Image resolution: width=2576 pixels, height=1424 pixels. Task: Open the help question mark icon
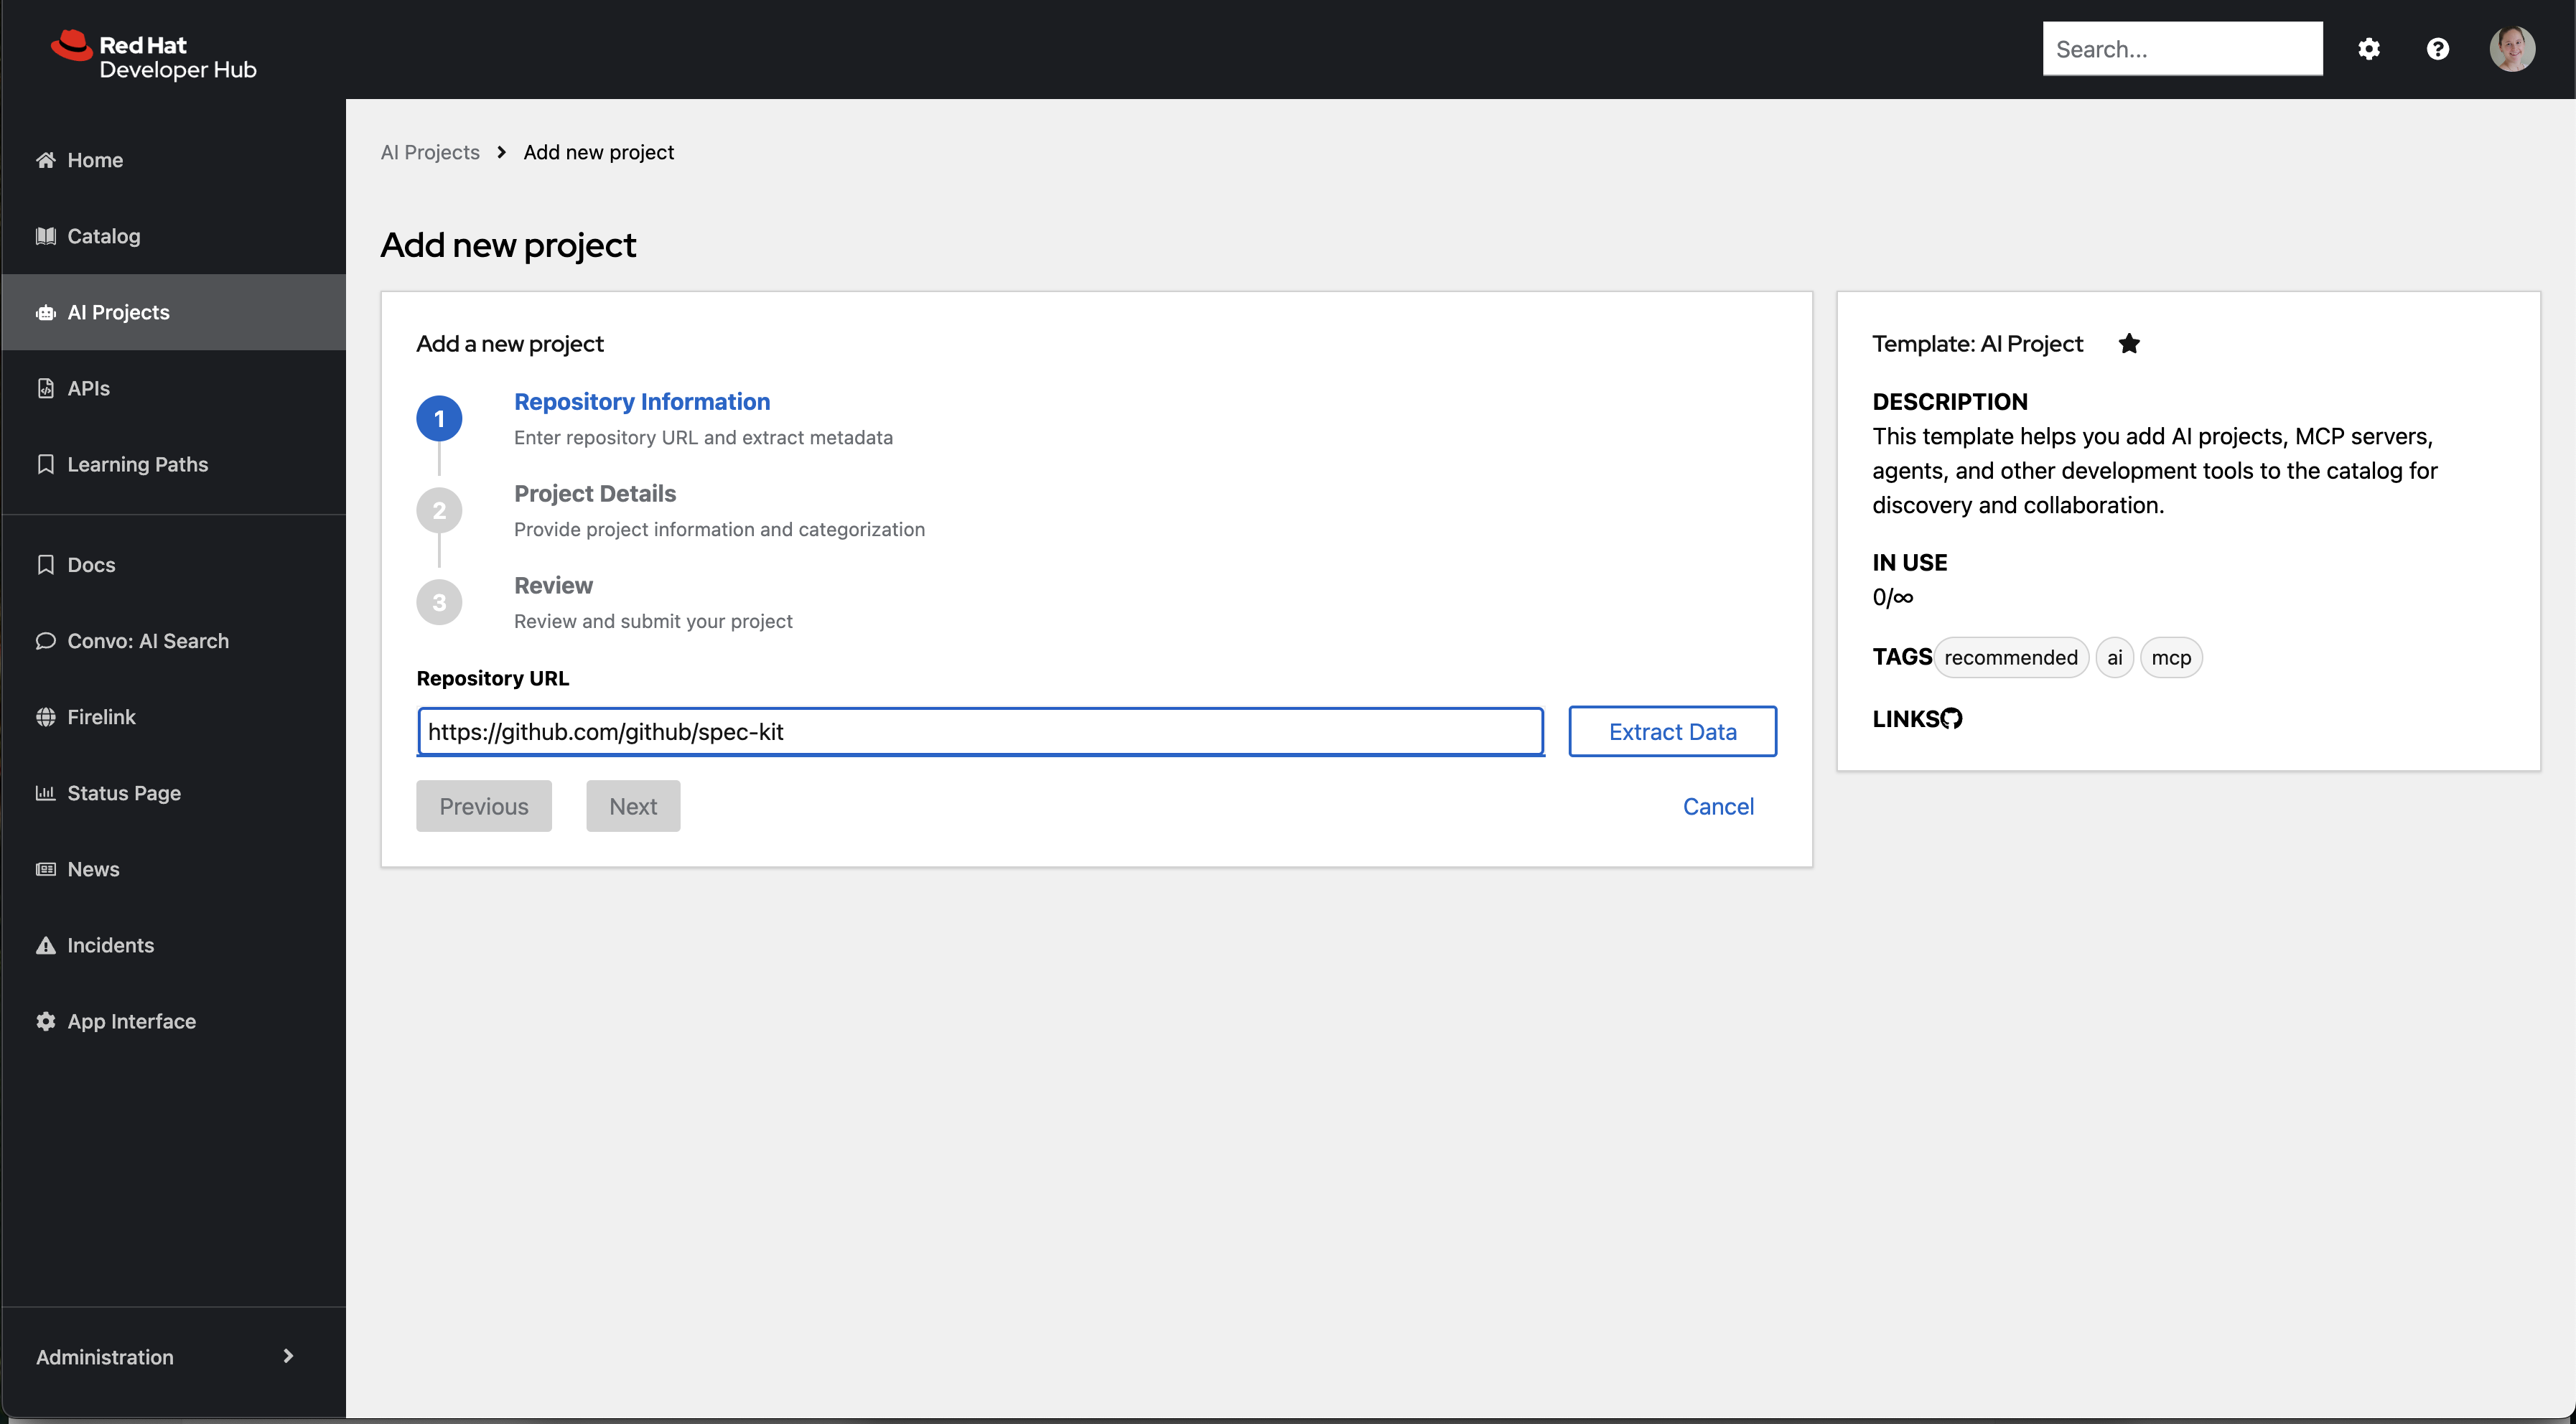pyautogui.click(x=2437, y=49)
